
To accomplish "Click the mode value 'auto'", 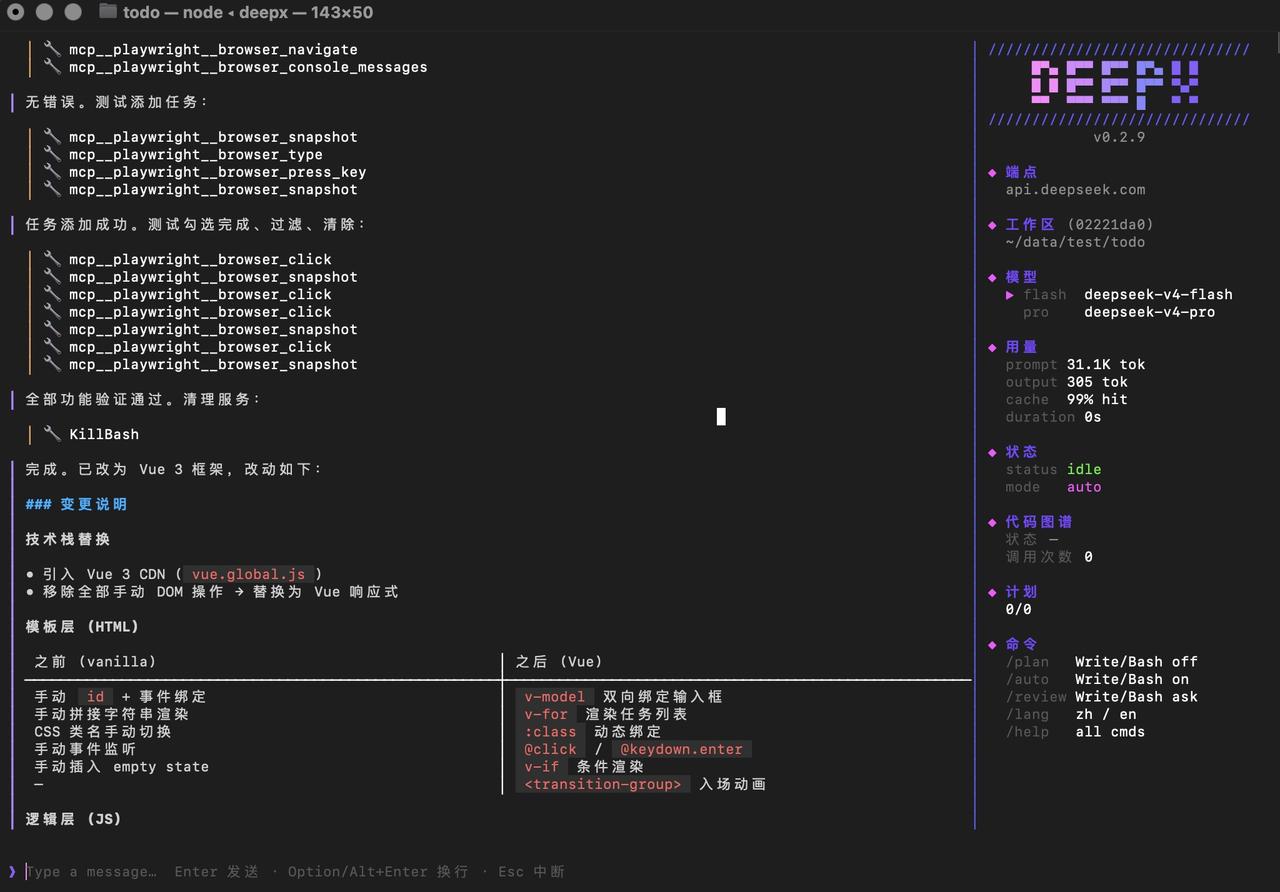I will coord(1084,487).
